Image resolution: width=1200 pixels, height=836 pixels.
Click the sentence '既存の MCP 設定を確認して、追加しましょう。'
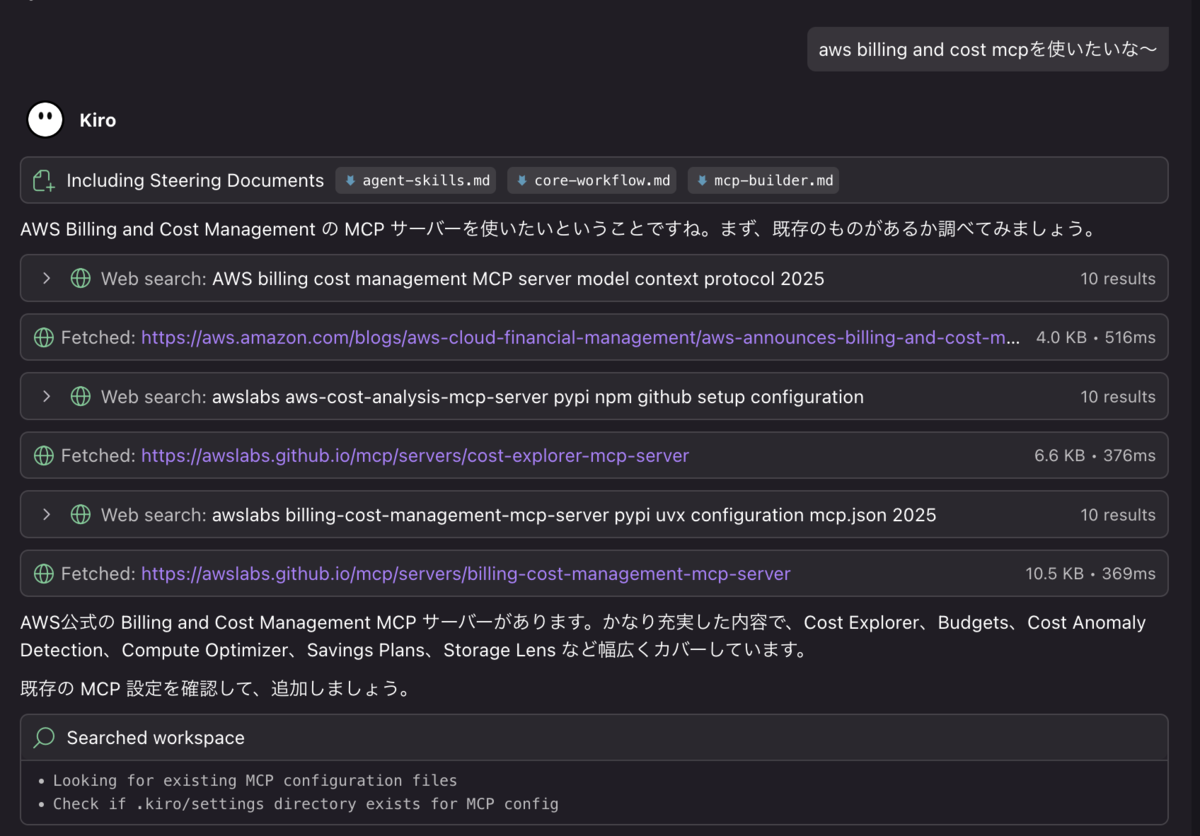pos(215,689)
